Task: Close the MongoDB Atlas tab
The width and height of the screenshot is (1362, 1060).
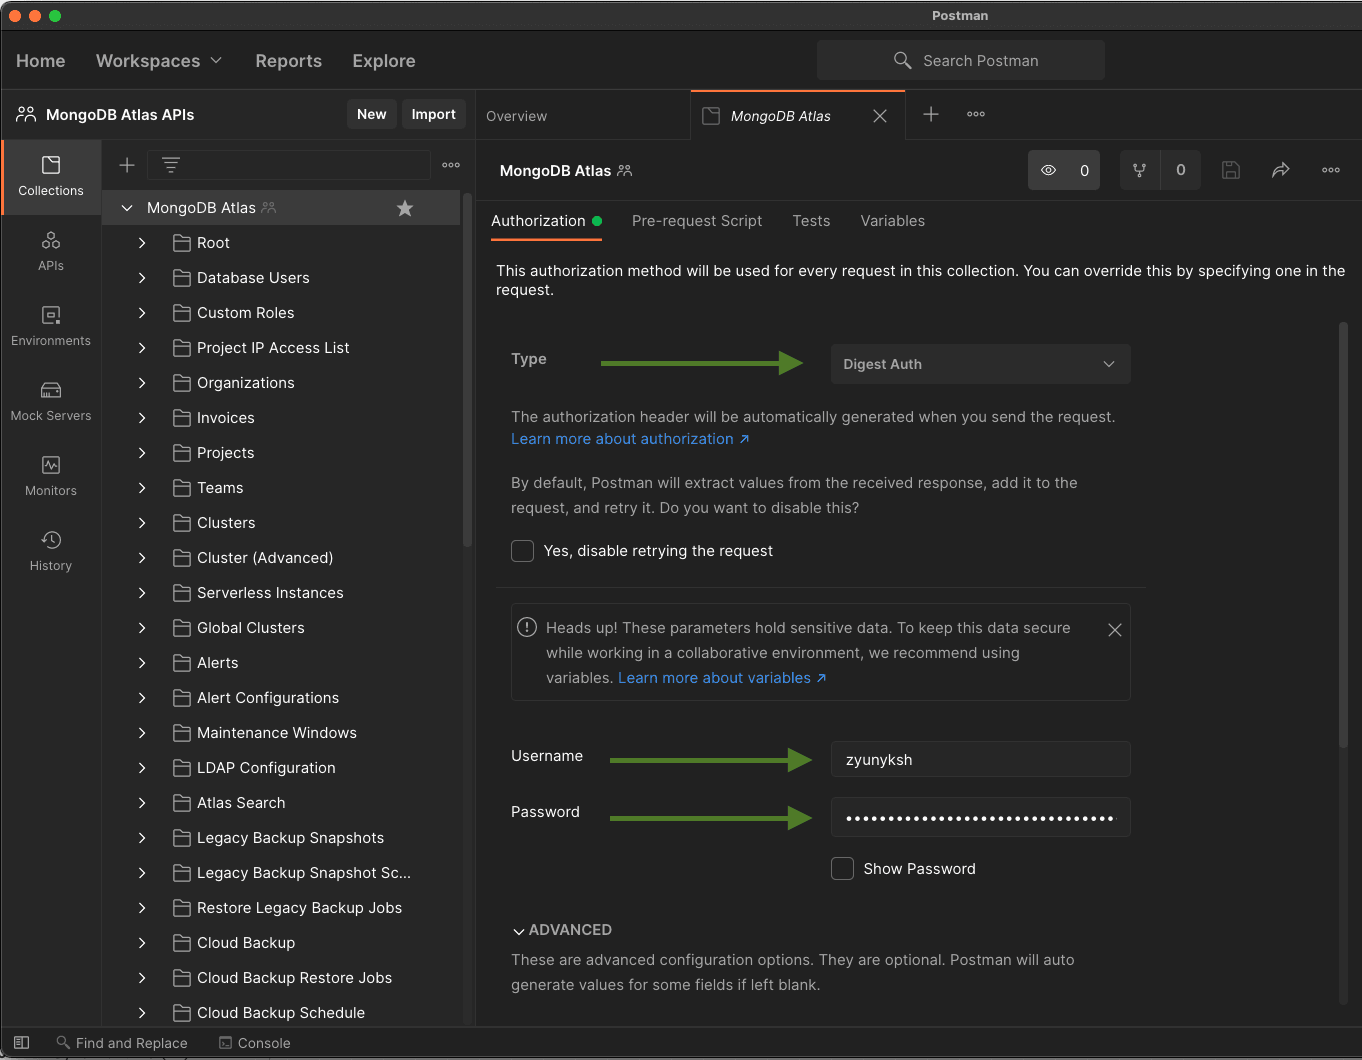Action: [x=880, y=116]
